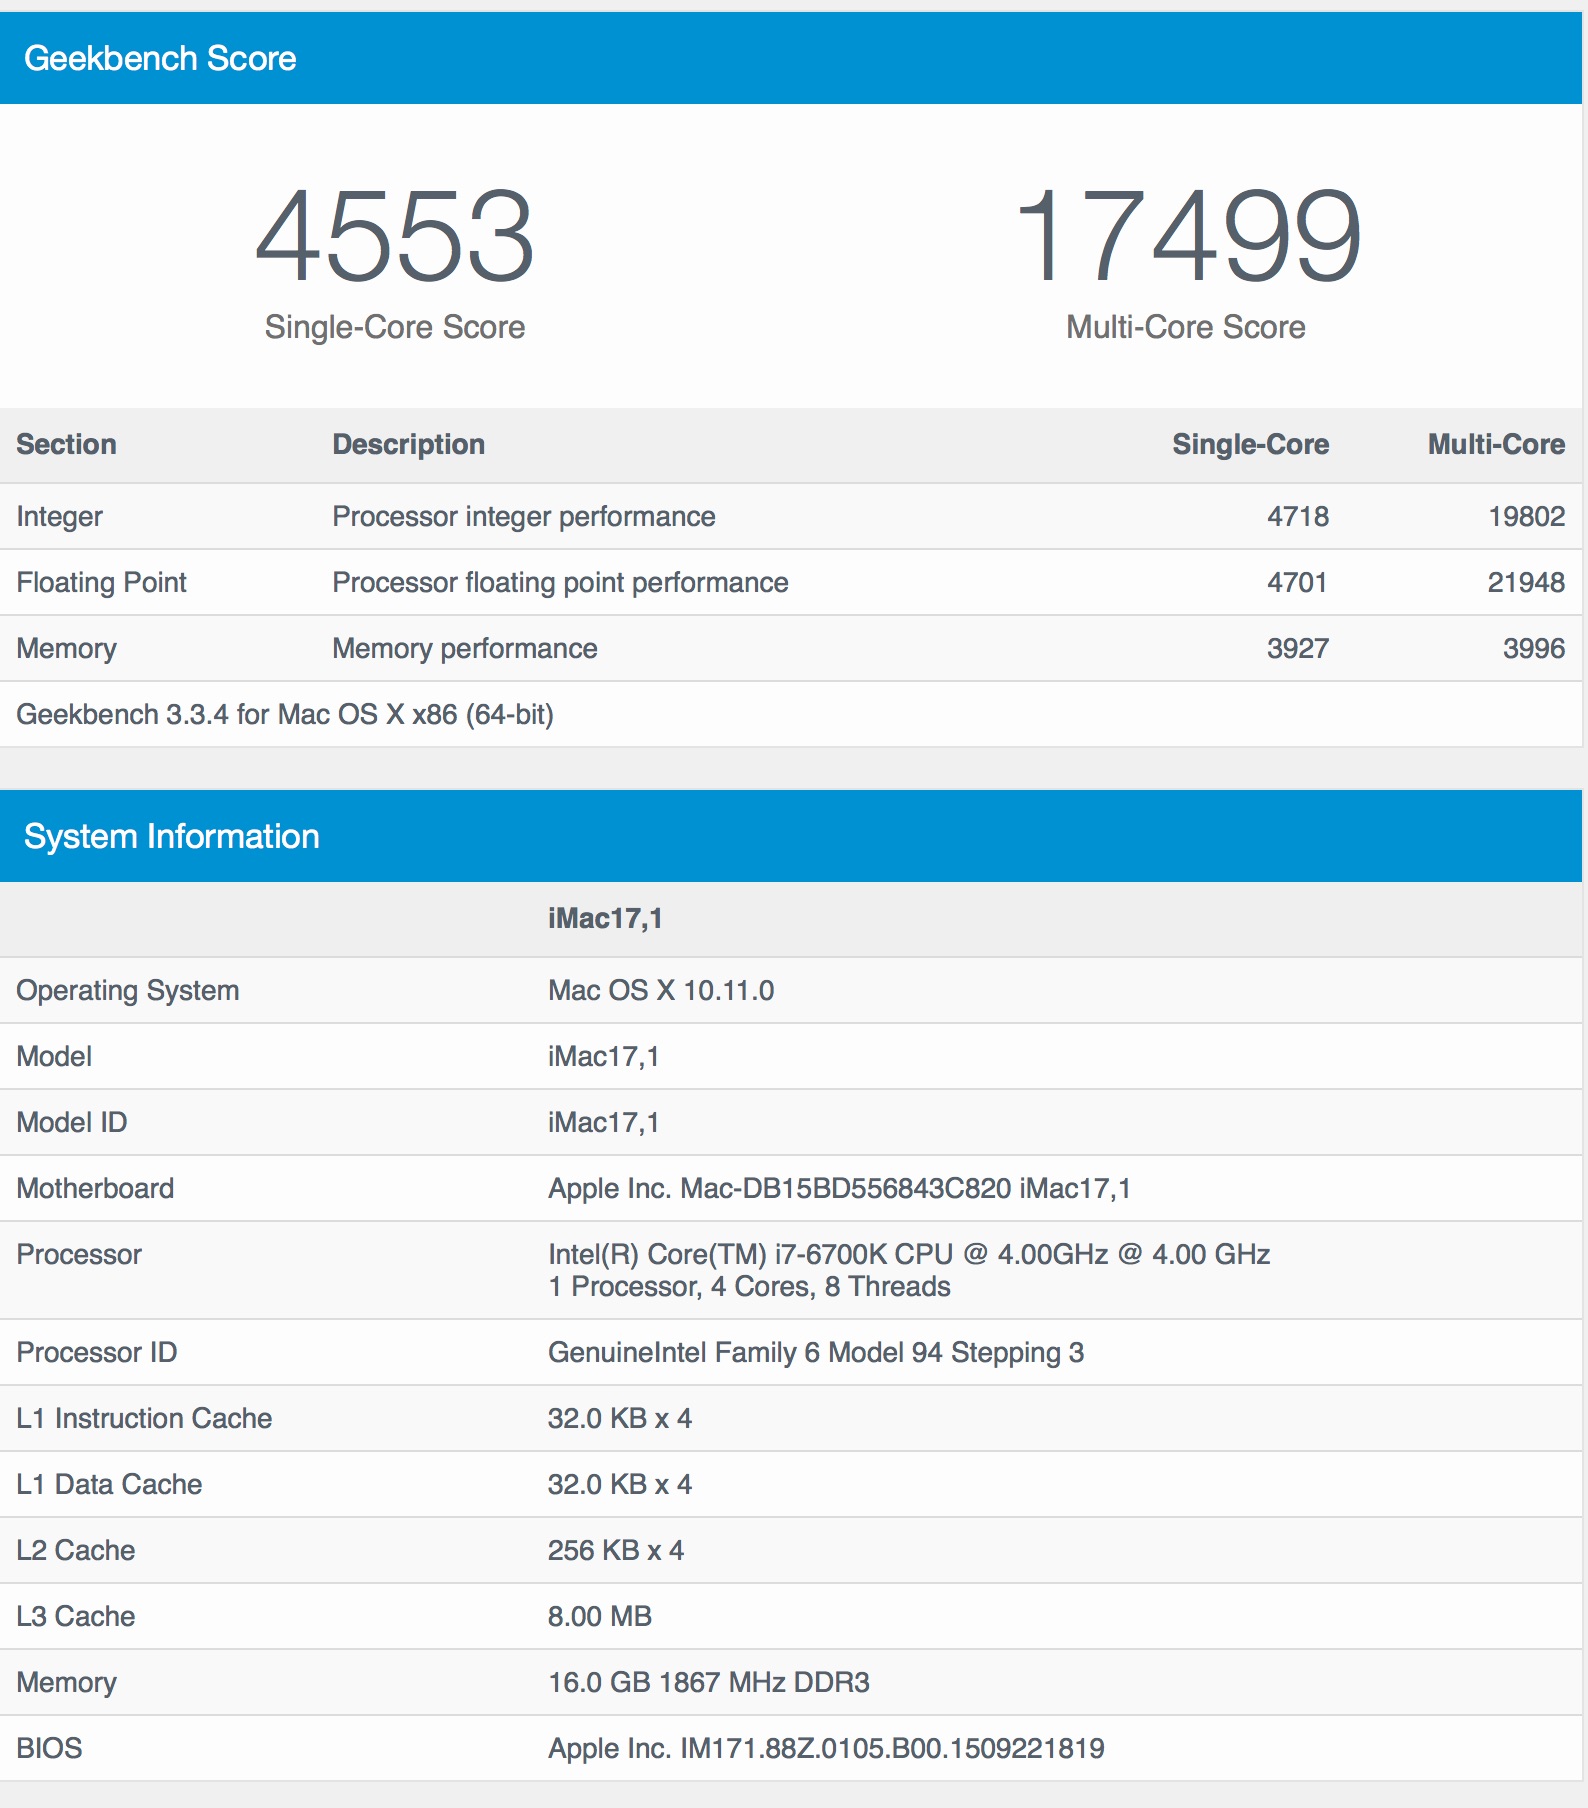
Task: Click the Floating Point multi-core score 21948
Action: click(1526, 582)
